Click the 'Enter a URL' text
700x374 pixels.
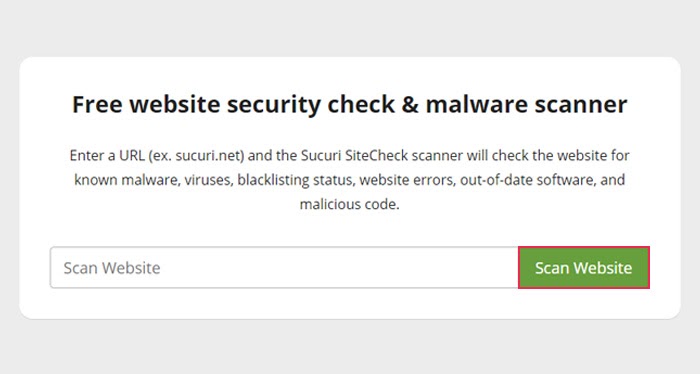click(107, 155)
